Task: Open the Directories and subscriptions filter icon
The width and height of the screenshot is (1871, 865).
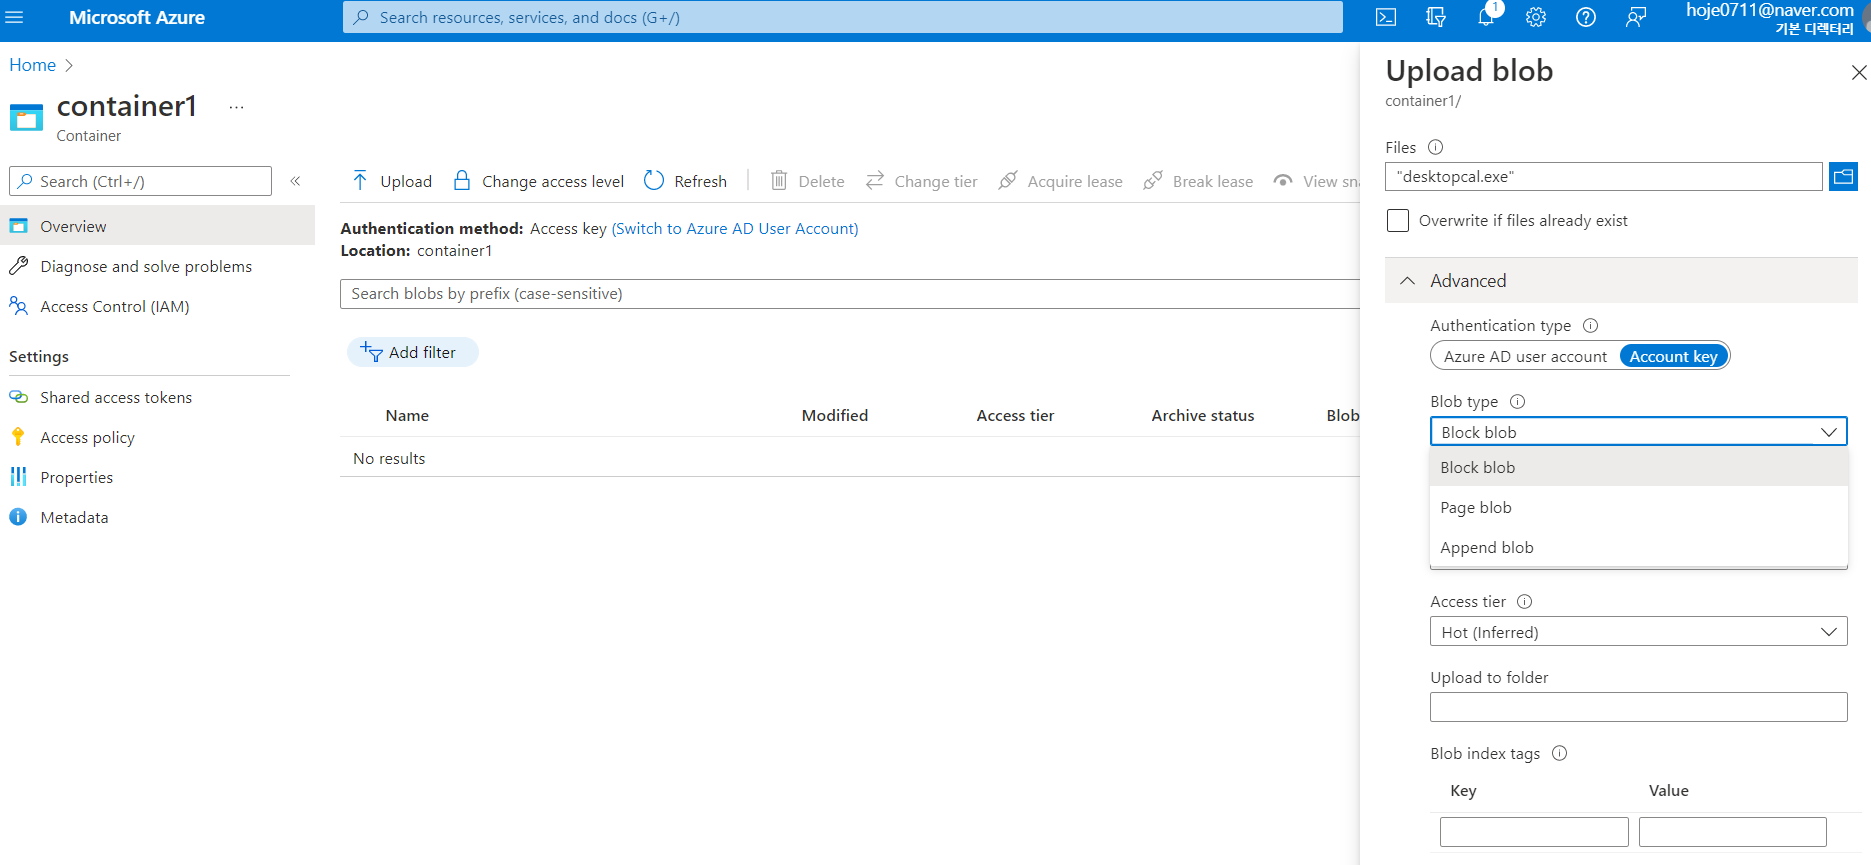Action: pos(1436,17)
